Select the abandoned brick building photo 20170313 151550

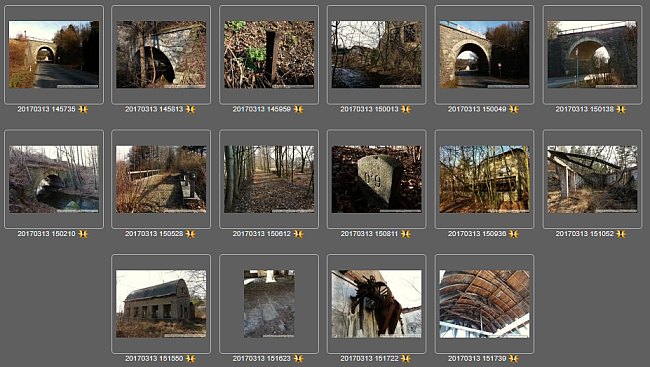161,304
